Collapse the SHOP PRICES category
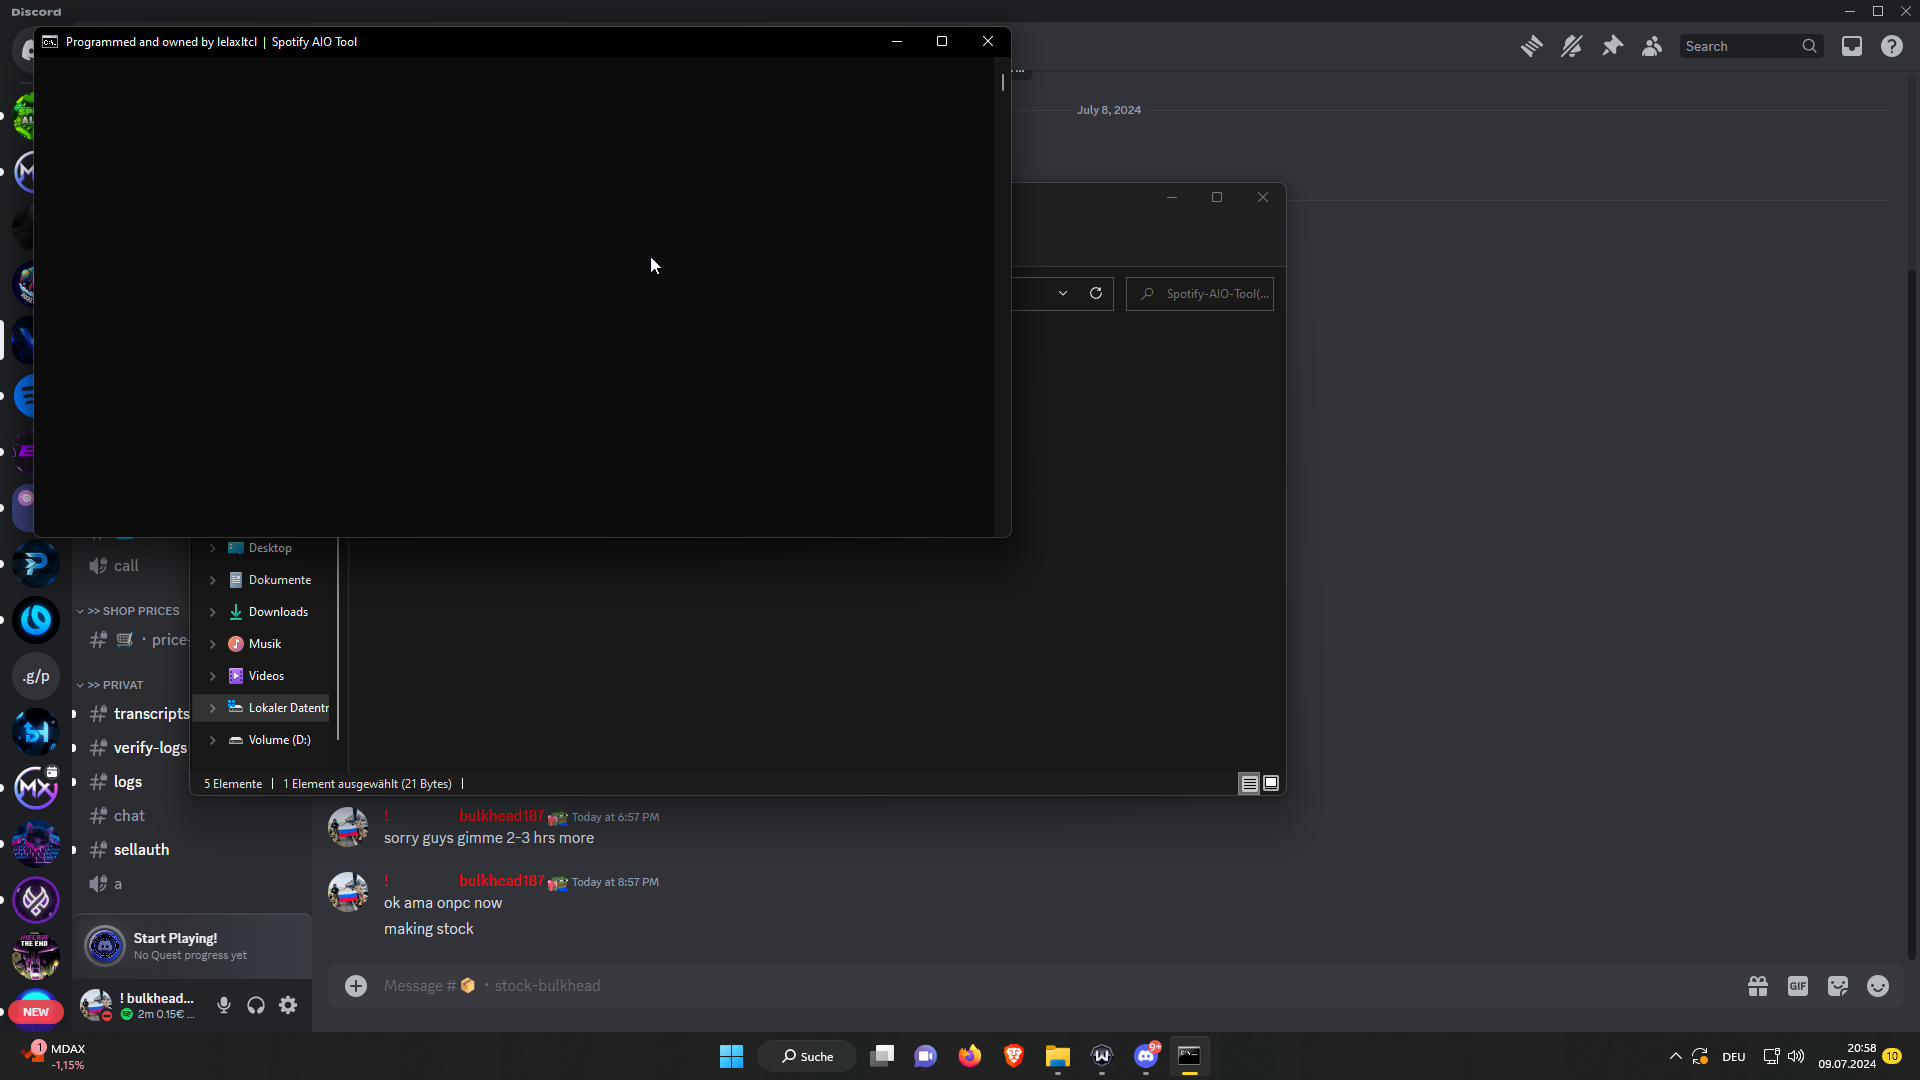1920x1080 pixels. (132, 611)
